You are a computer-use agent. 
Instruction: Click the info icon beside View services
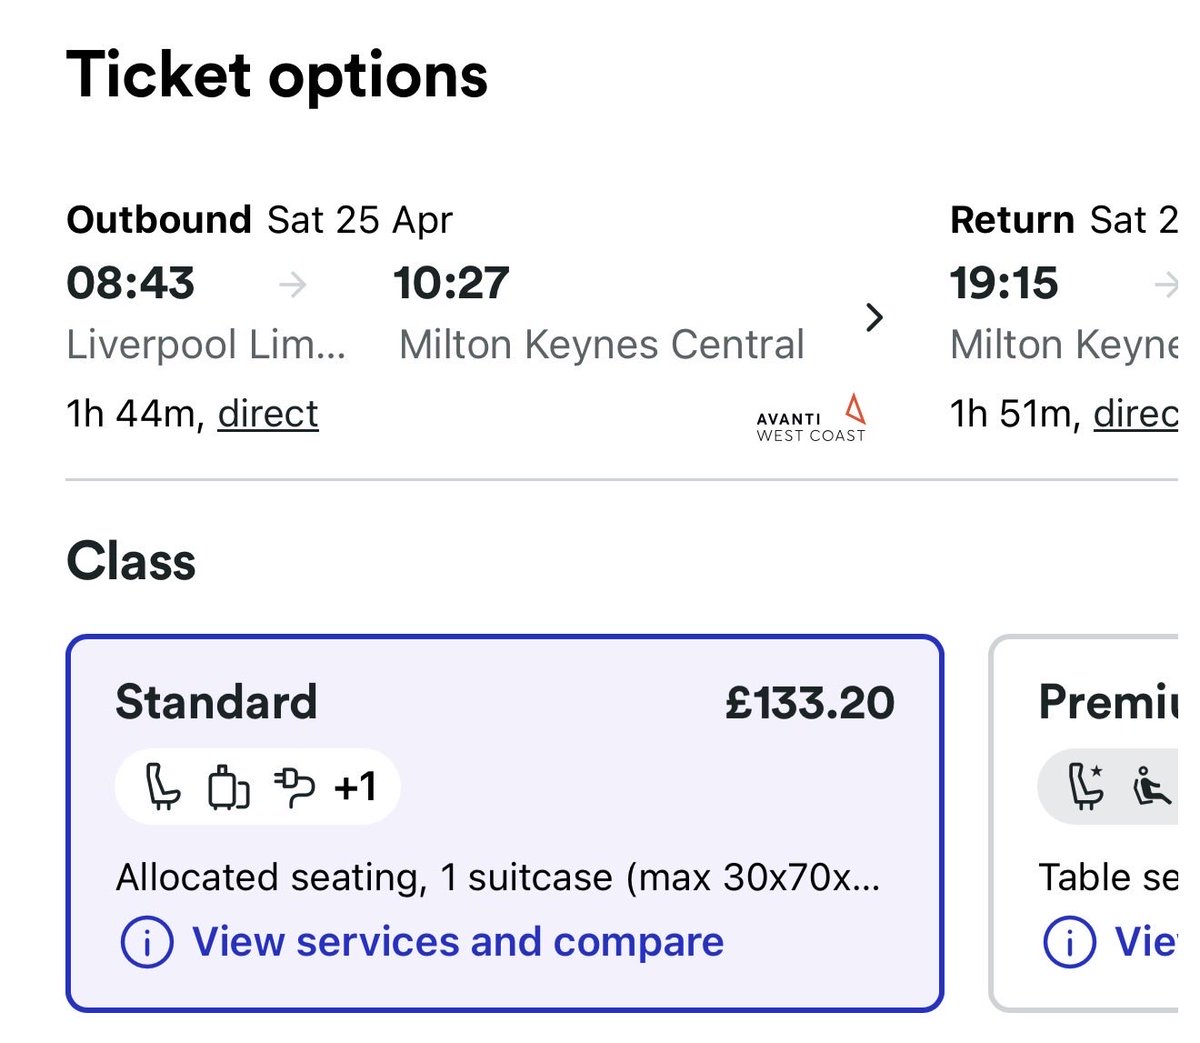(147, 942)
